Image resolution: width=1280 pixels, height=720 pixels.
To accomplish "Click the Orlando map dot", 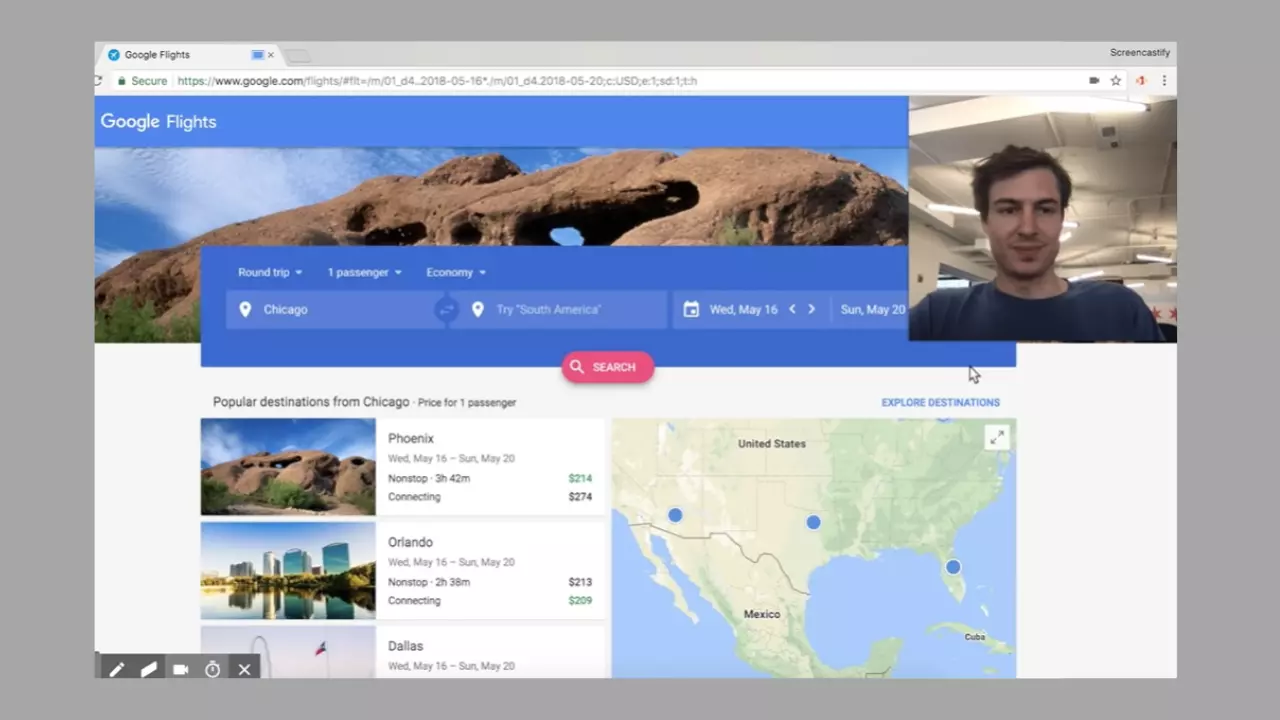I will tap(953, 567).
